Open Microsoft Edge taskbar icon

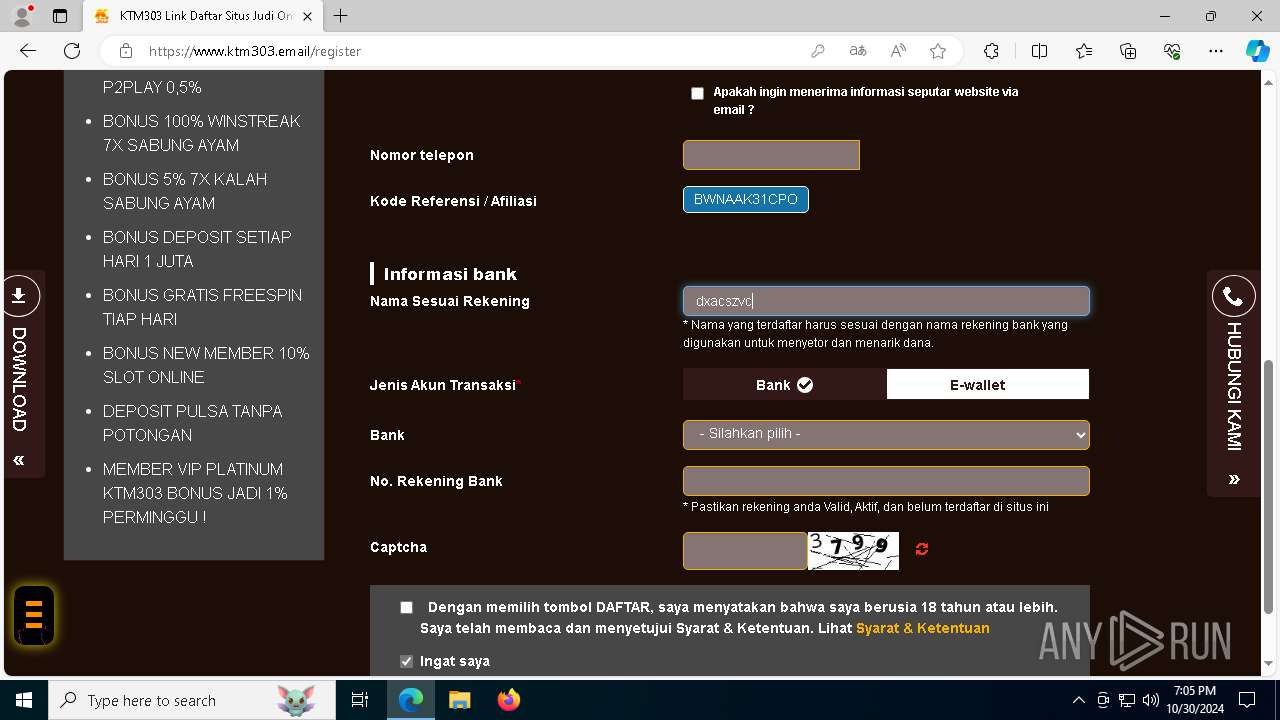[x=411, y=700]
